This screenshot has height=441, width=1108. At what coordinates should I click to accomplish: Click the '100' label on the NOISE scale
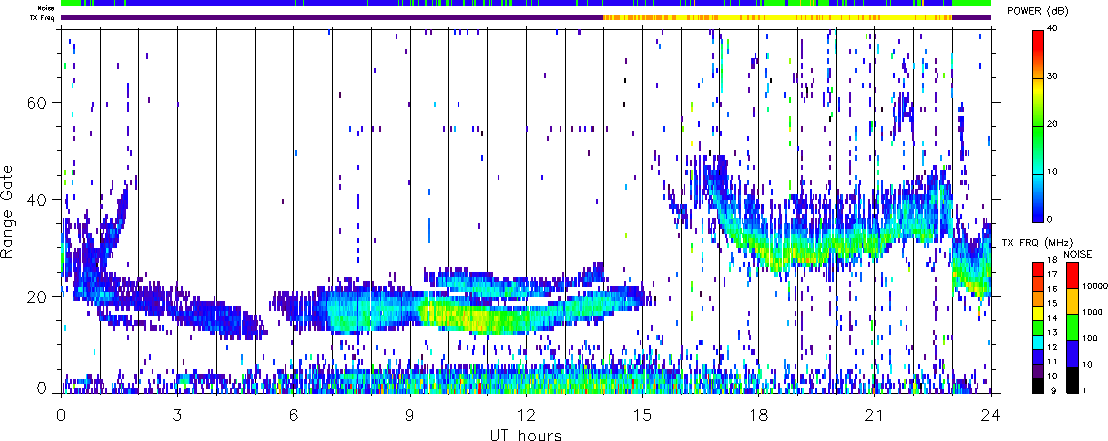pos(1088,338)
